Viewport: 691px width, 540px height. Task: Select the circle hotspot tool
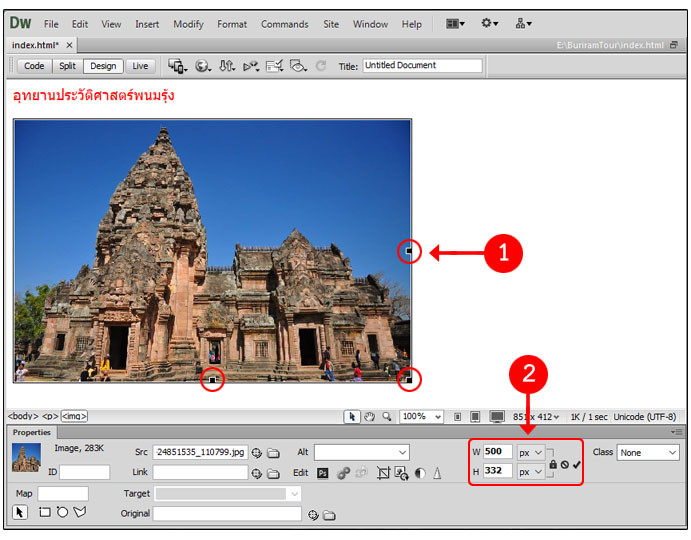[60, 513]
